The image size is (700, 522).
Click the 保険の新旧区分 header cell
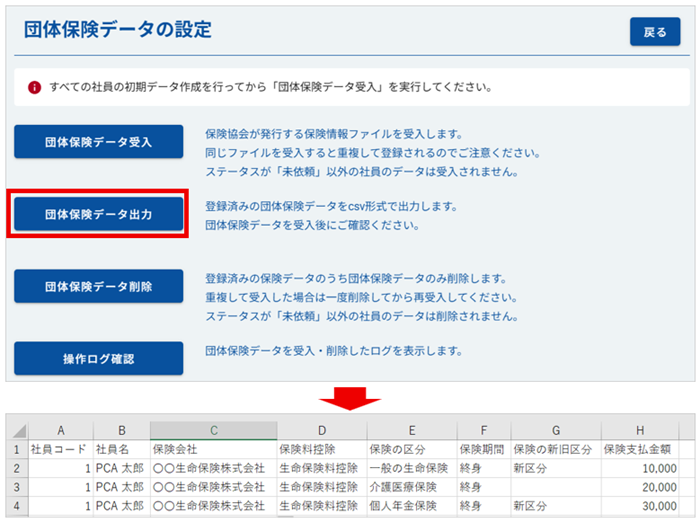[x=556, y=449]
